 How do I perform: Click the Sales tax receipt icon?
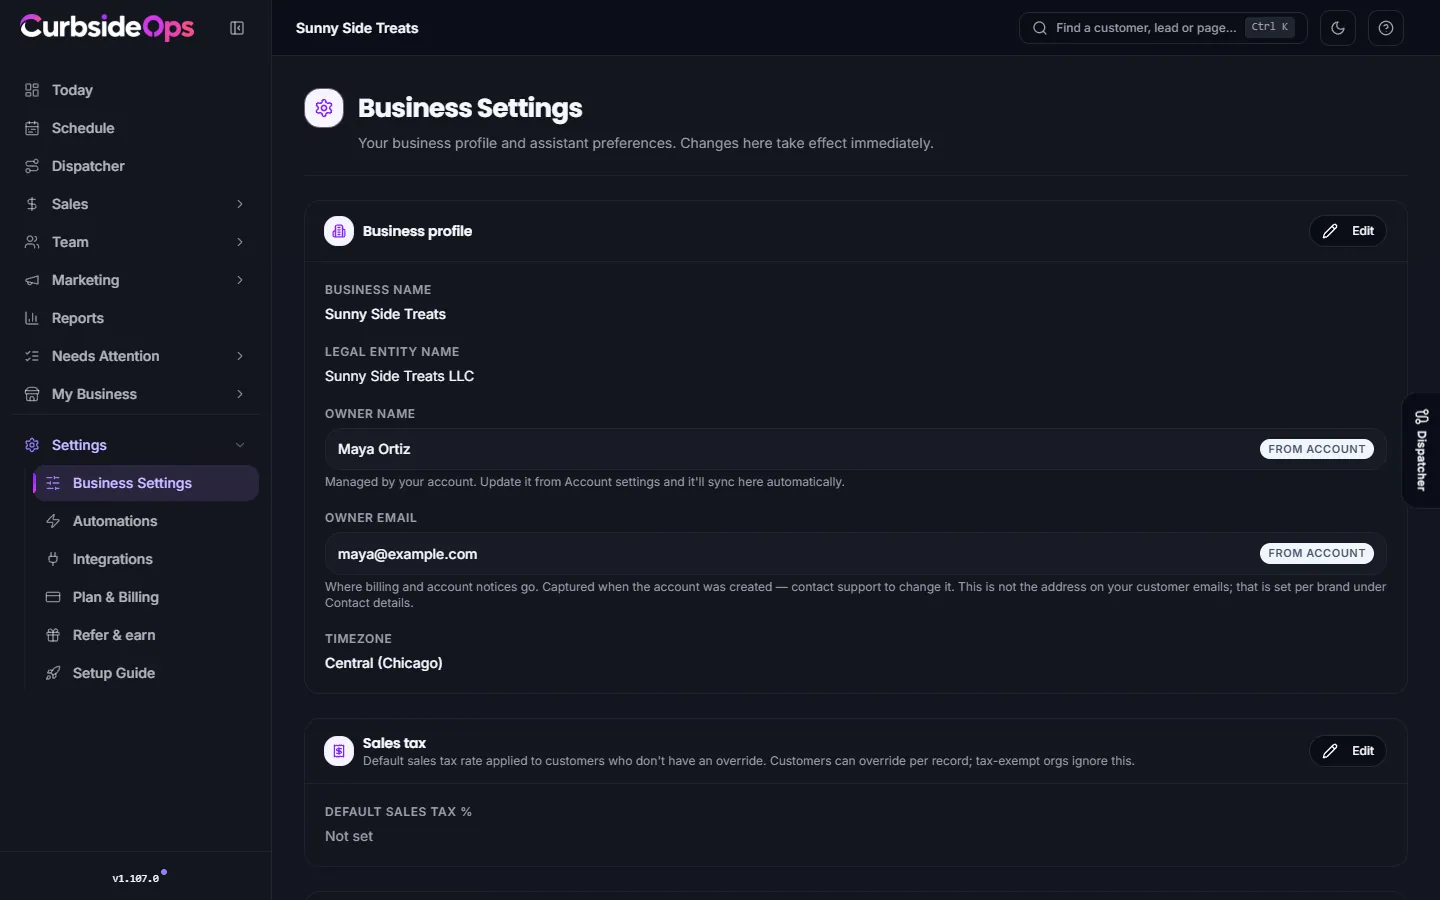pos(339,751)
